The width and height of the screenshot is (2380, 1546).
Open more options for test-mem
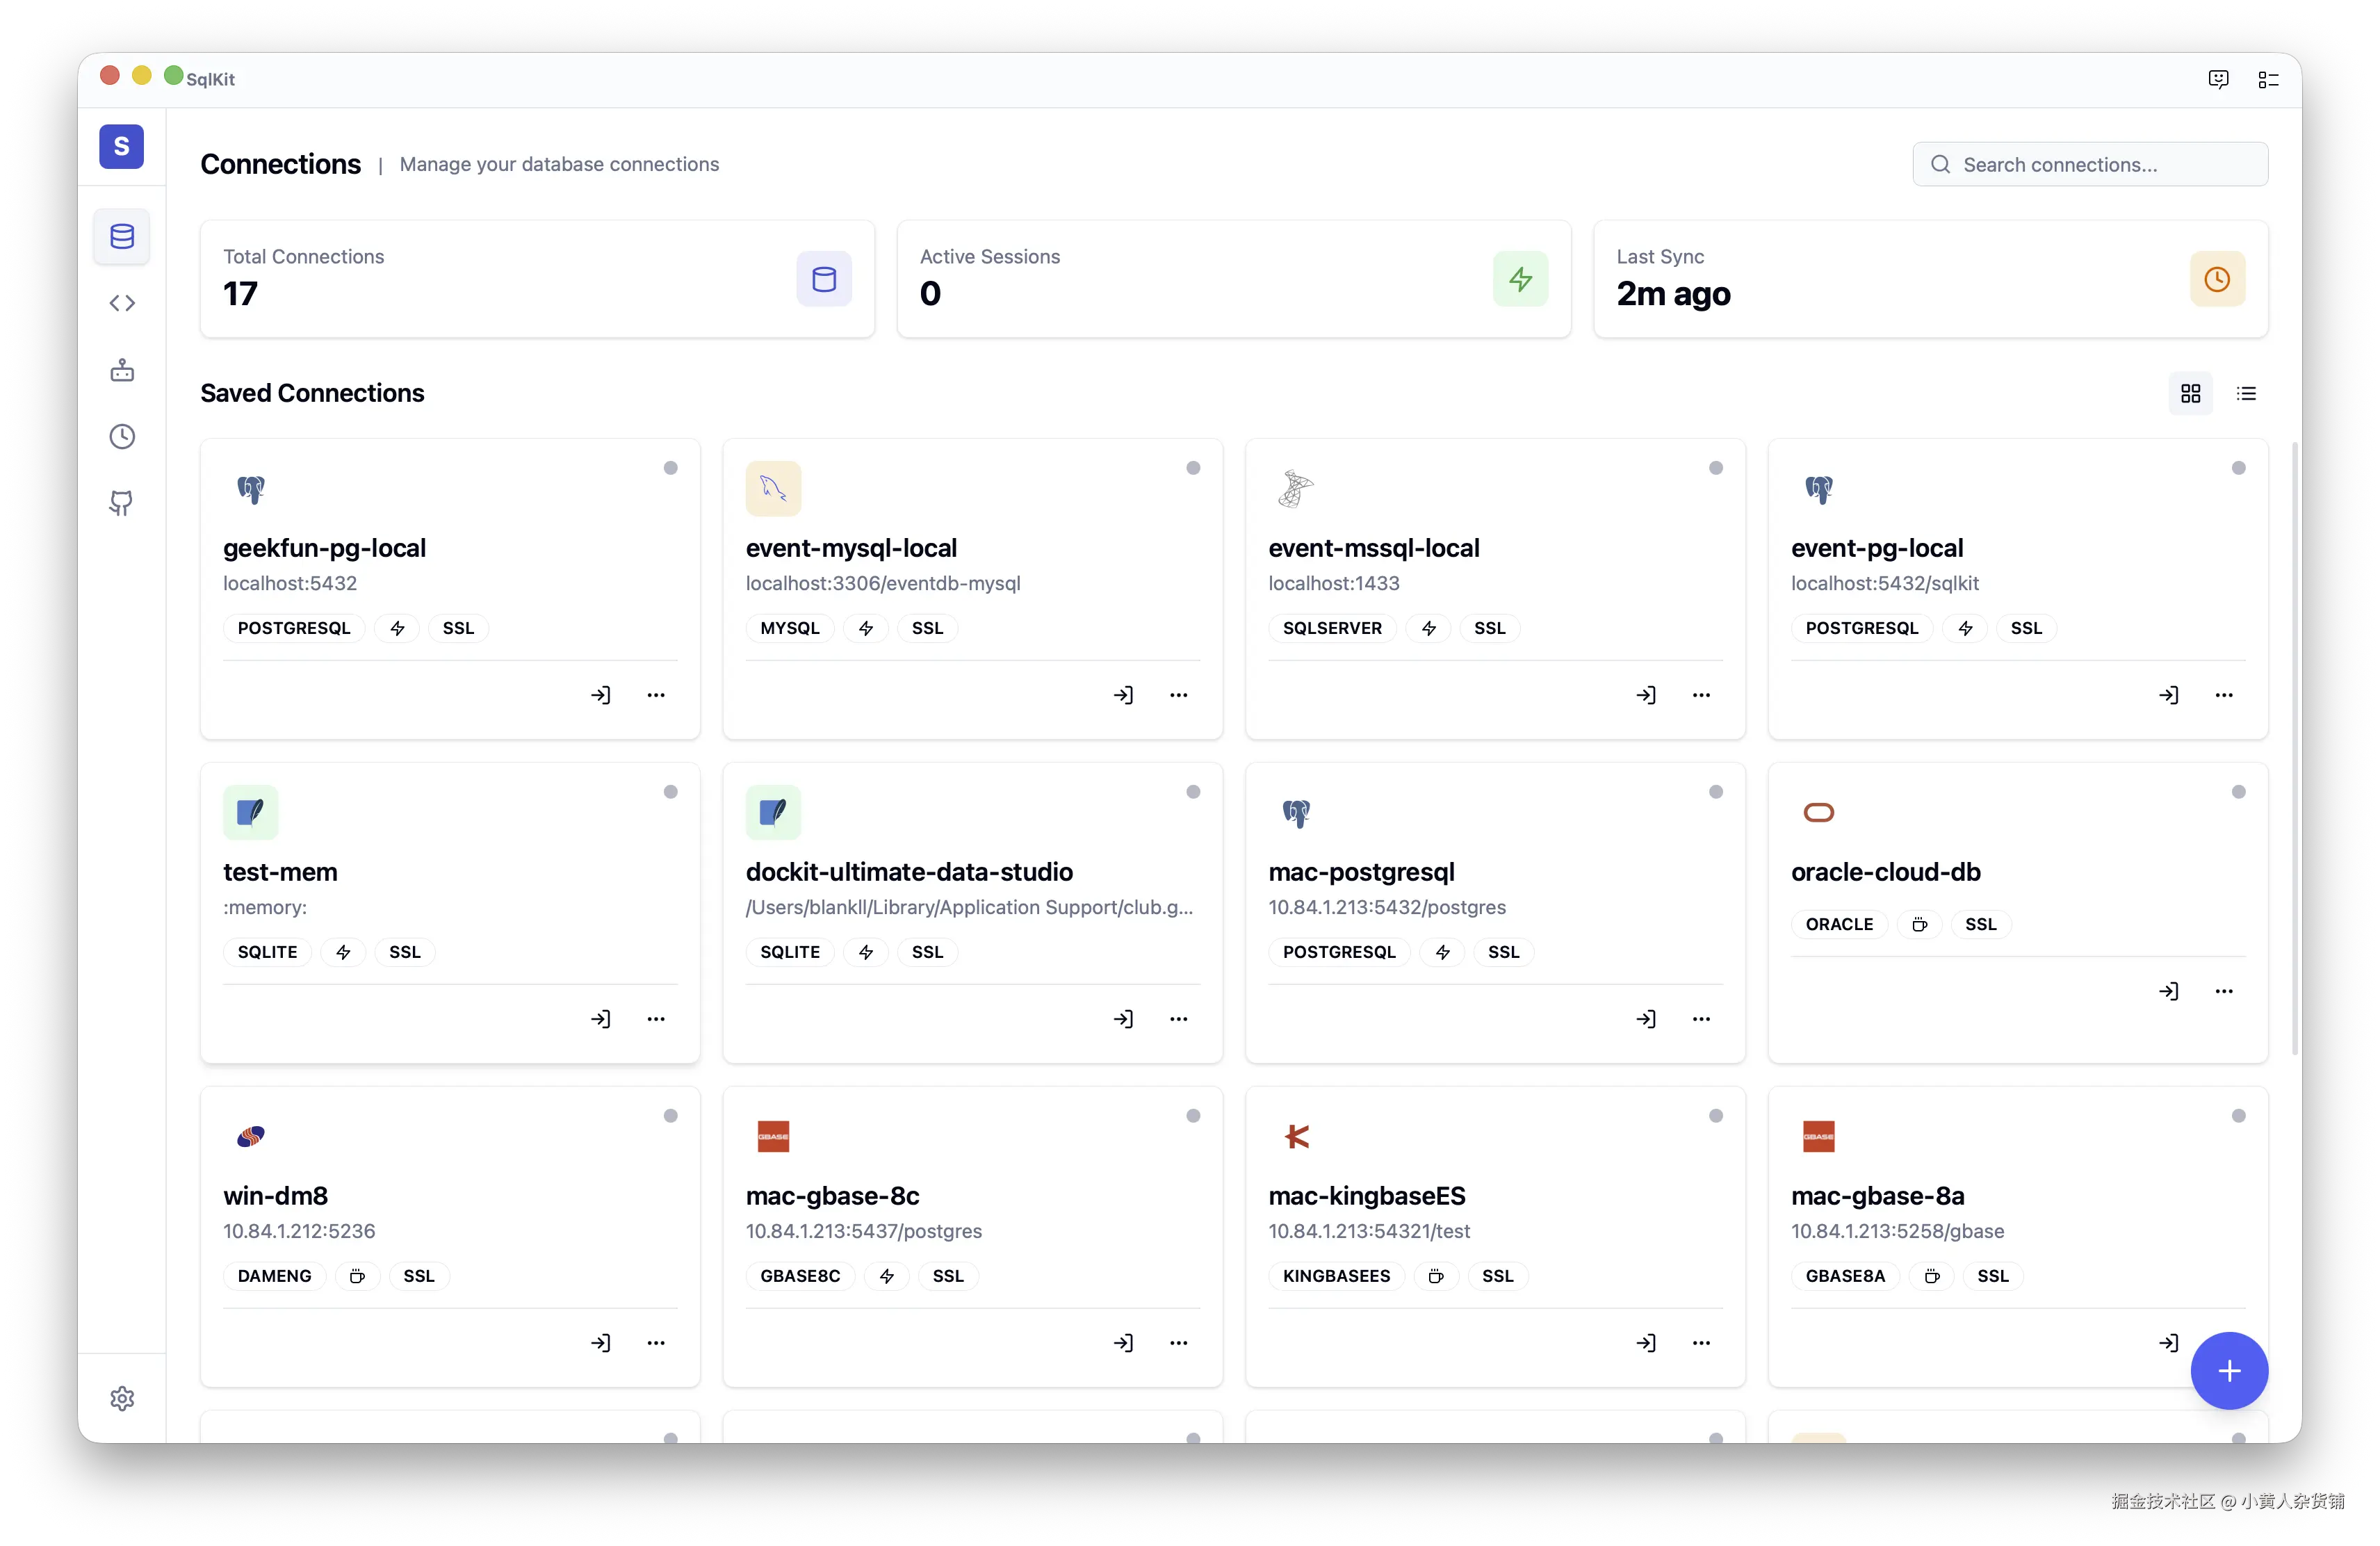click(656, 1019)
